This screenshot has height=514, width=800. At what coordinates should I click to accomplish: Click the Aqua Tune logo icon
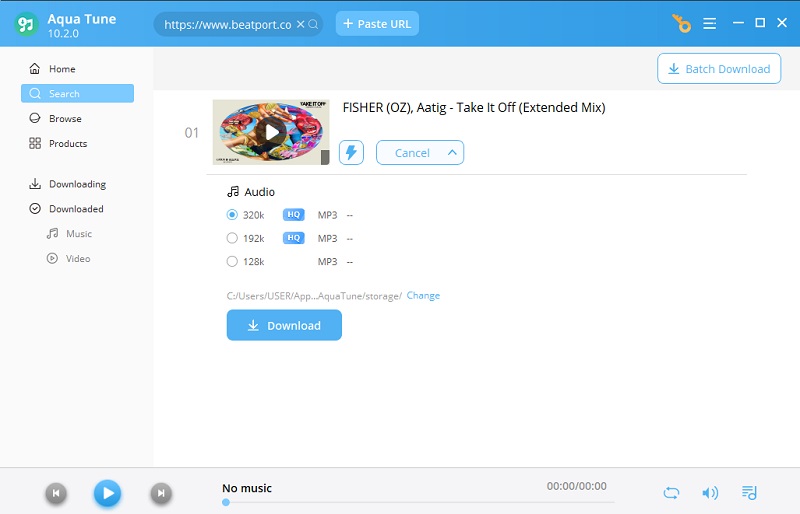26,24
